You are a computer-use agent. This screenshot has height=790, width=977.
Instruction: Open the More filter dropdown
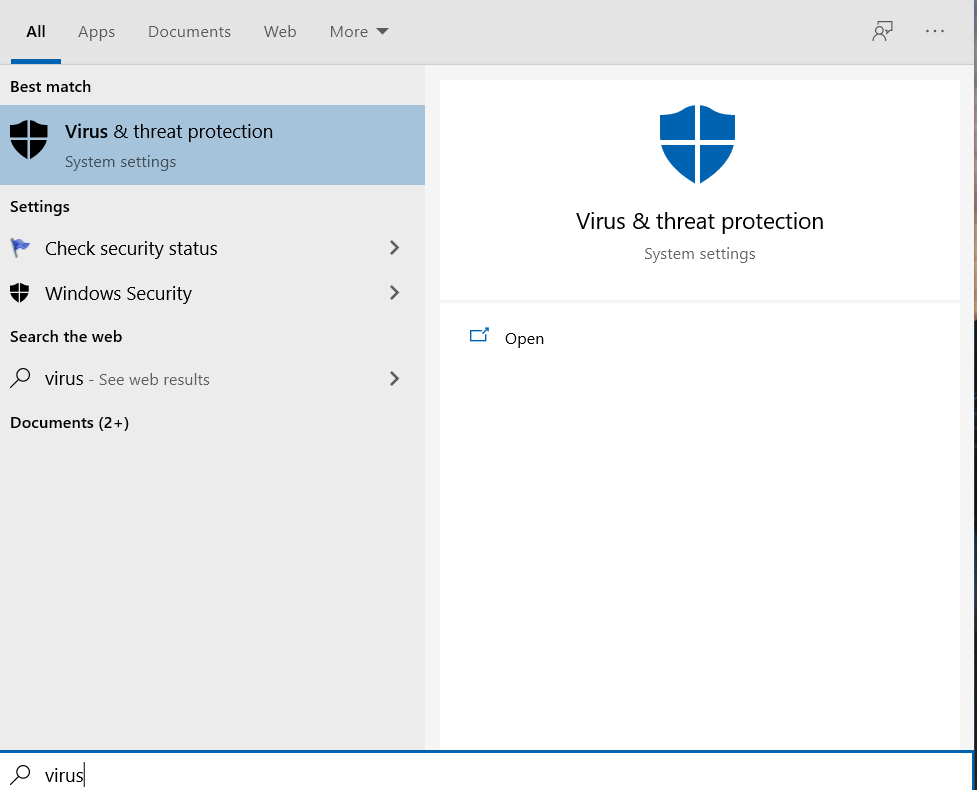pyautogui.click(x=359, y=31)
